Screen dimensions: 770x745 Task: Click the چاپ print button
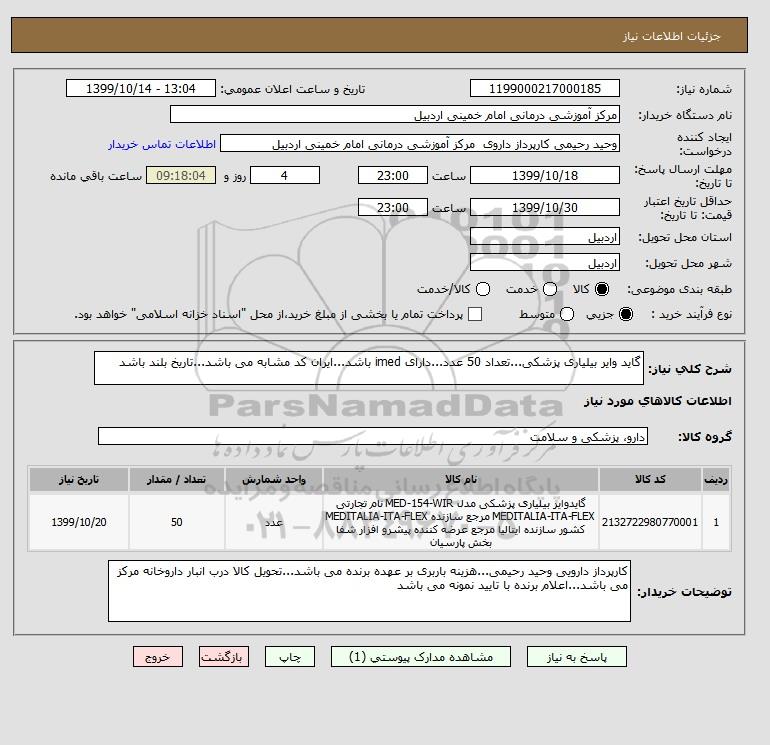[290, 657]
